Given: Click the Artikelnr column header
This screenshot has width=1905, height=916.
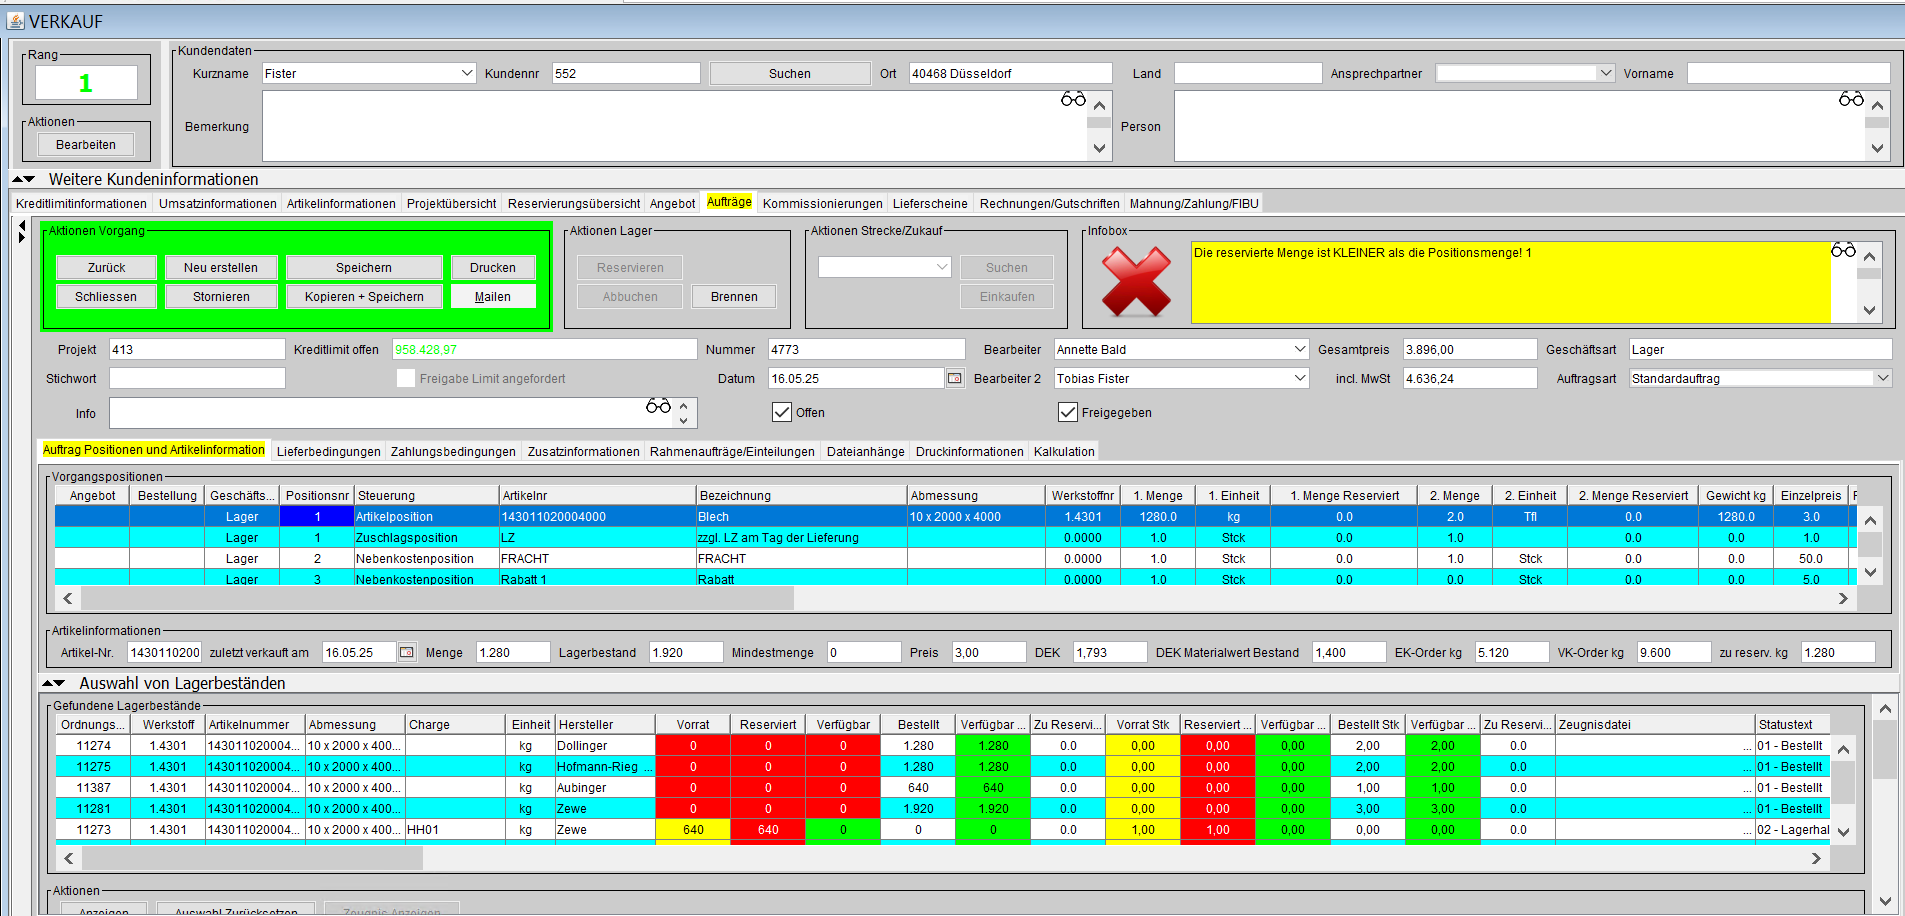Looking at the screenshot, I should [598, 495].
